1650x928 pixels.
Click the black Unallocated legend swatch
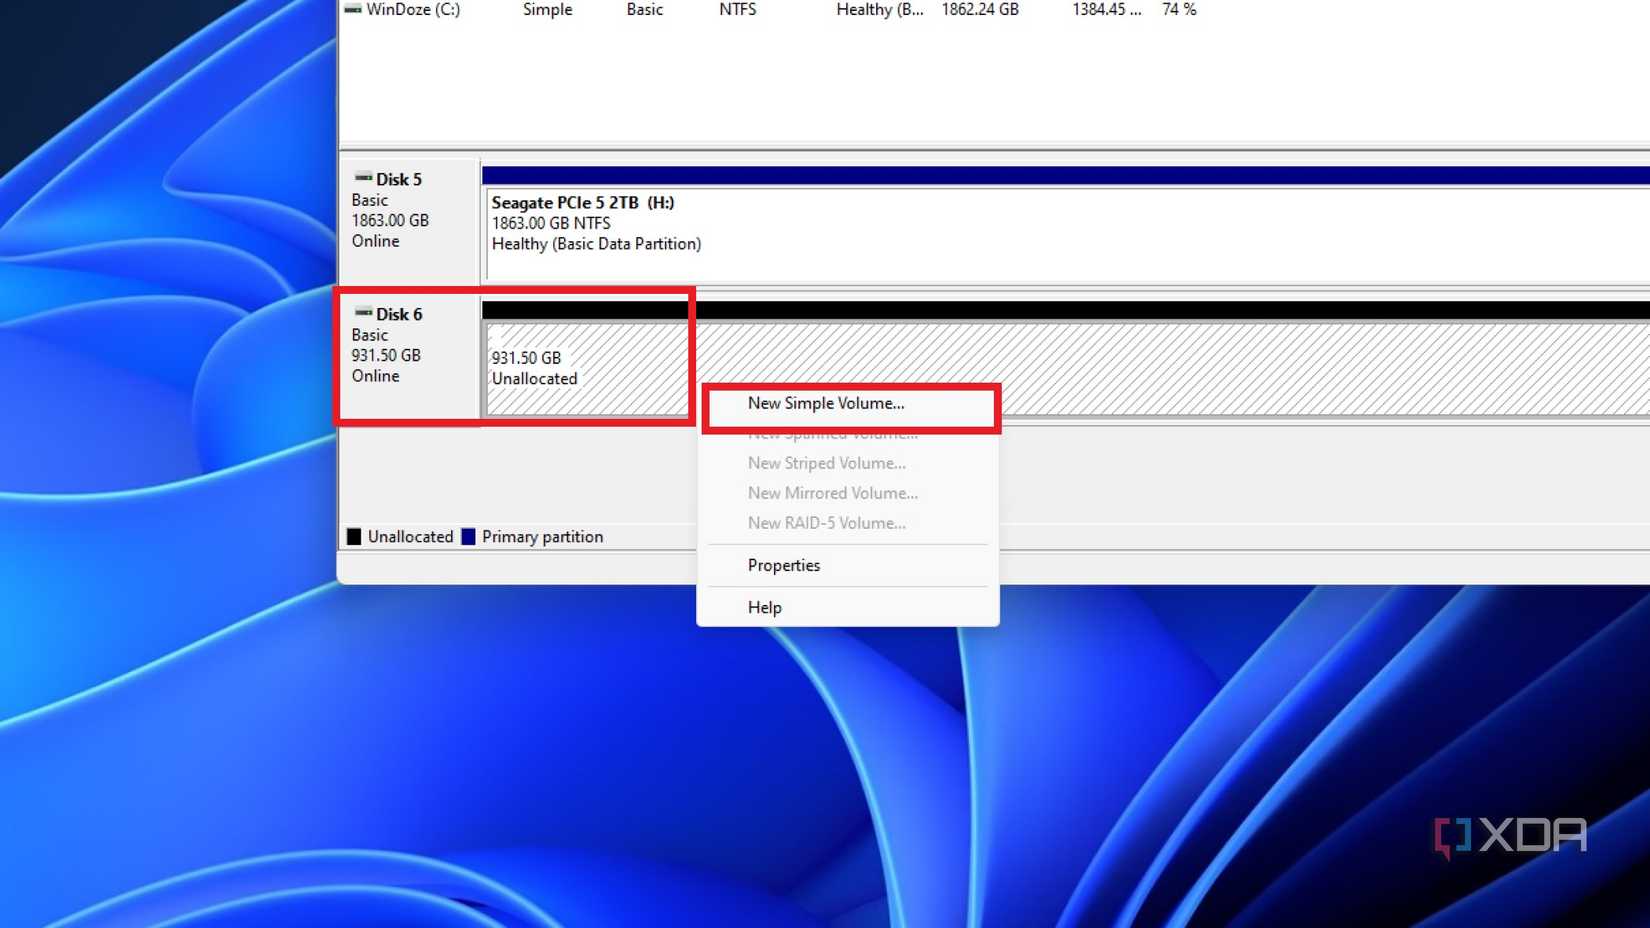tap(354, 537)
